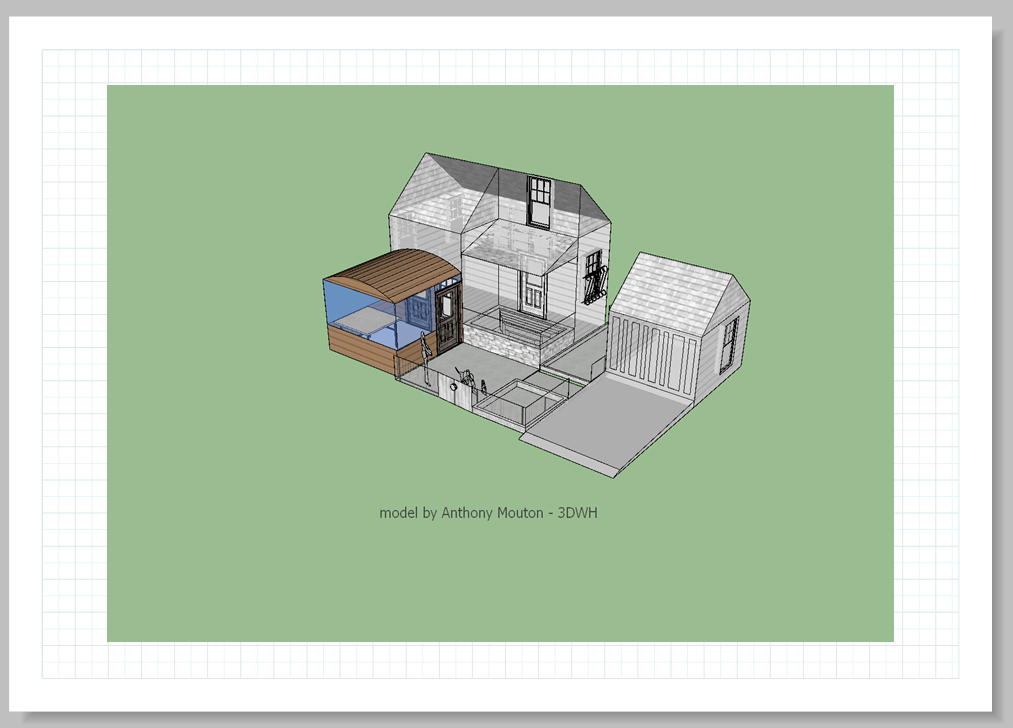Select the 'model by Anthony Mouton - 3DWH' caption
The width and height of the screenshot is (1013, 728).
coord(488,513)
